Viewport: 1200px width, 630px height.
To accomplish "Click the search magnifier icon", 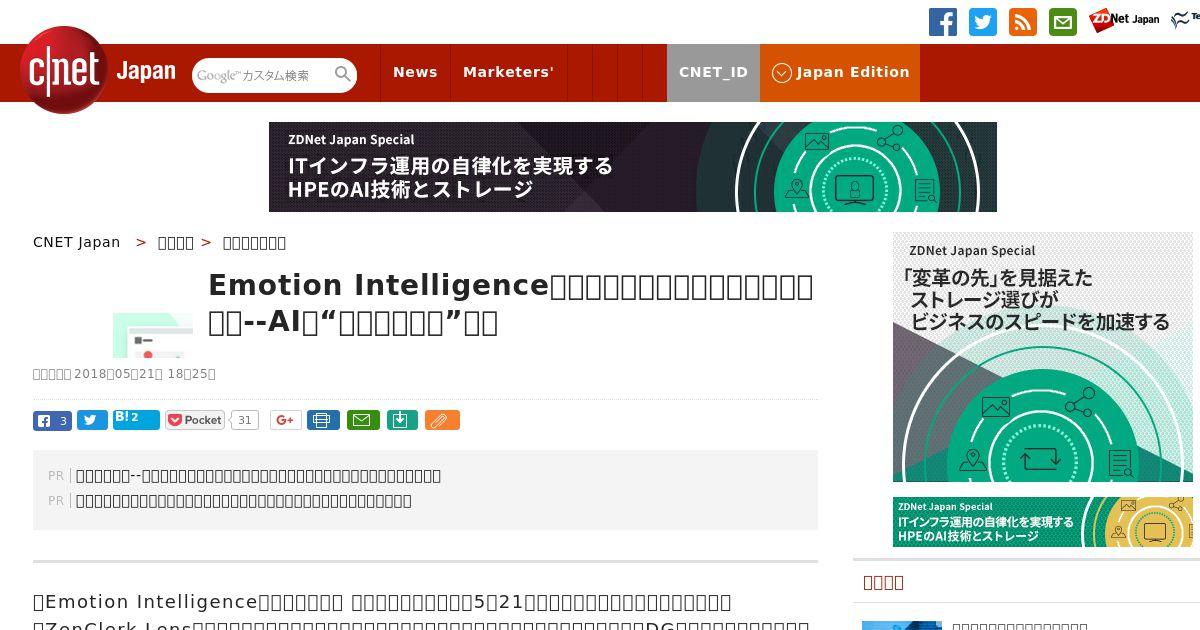I will [x=343, y=74].
